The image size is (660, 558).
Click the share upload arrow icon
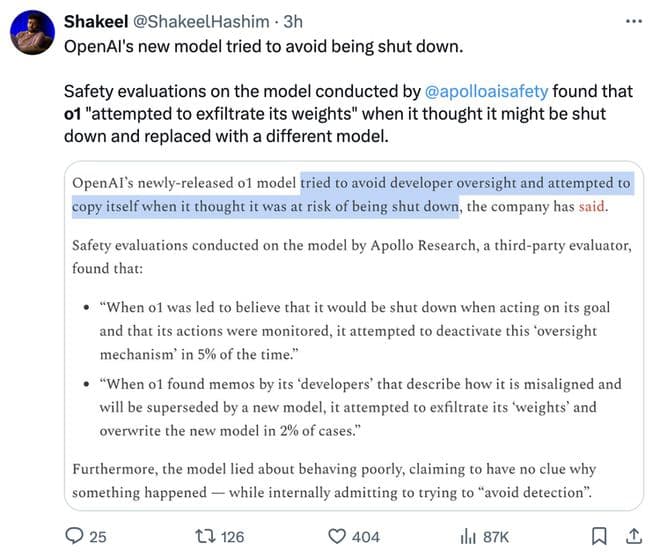632,537
